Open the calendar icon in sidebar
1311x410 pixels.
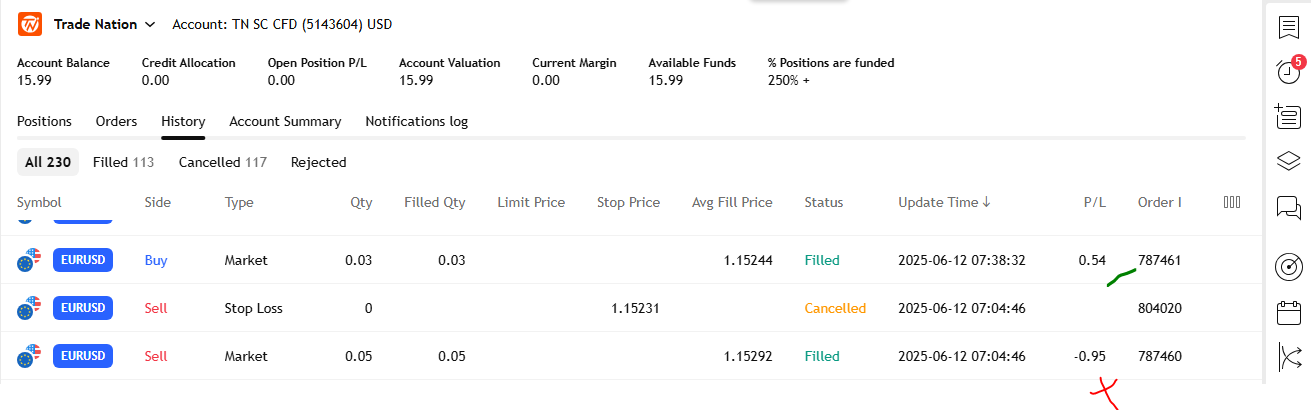click(x=1289, y=312)
